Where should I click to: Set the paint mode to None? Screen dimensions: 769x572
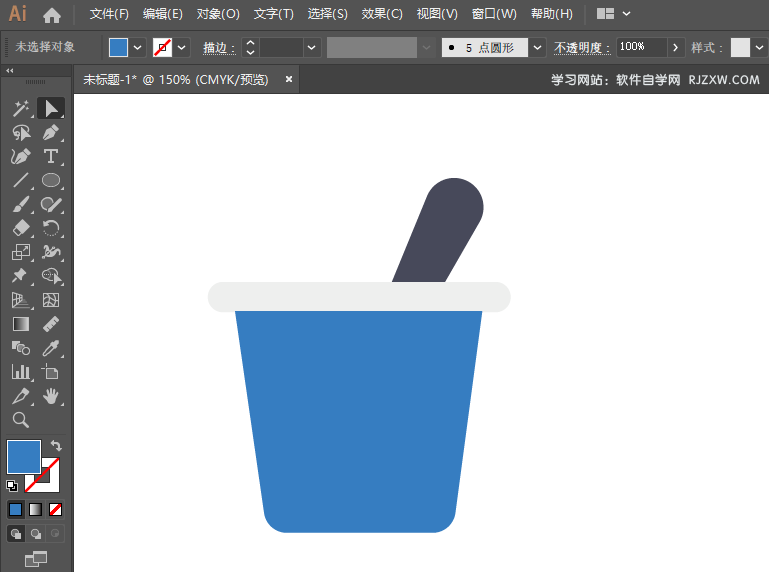[x=56, y=509]
